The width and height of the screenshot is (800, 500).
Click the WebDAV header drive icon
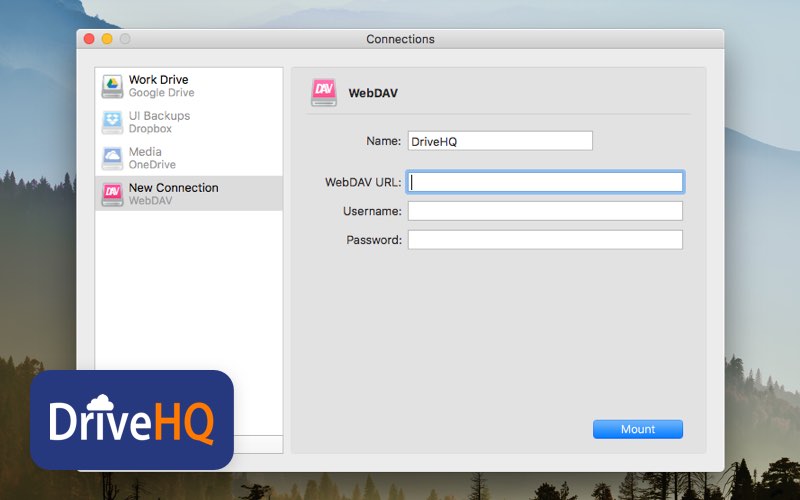point(324,92)
